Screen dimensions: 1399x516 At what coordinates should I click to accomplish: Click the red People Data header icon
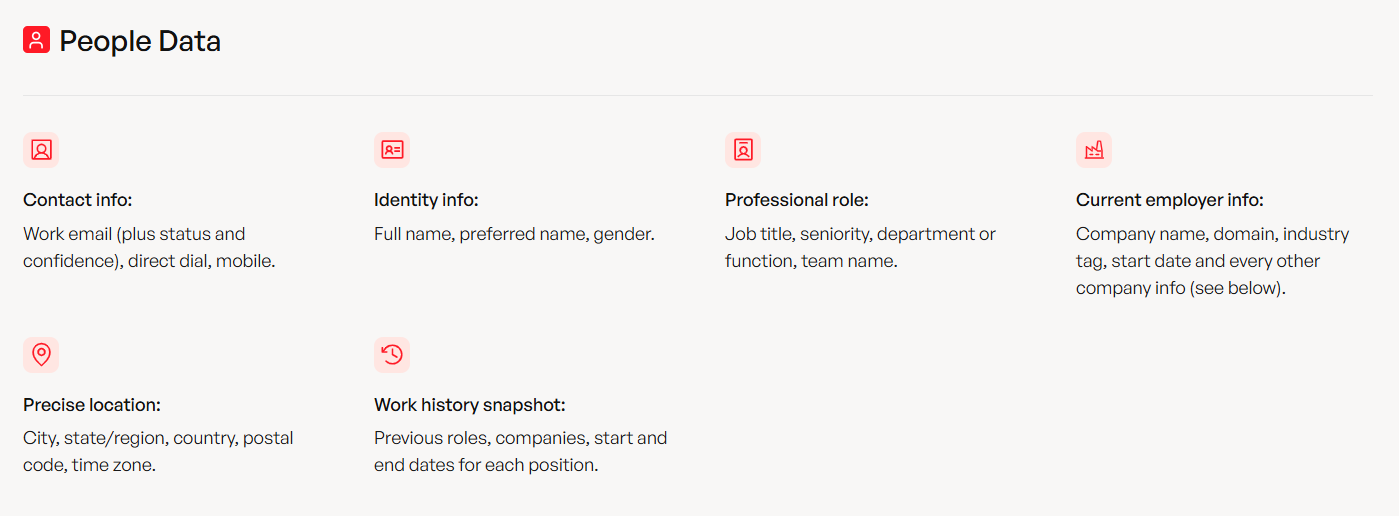(x=36, y=40)
